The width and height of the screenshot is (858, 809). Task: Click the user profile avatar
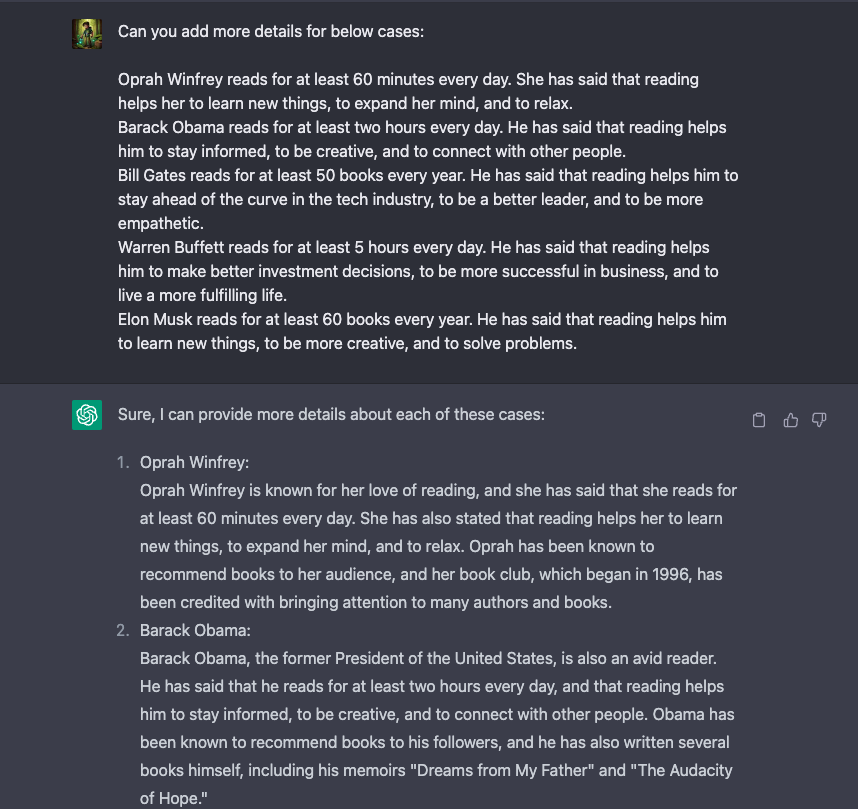click(x=87, y=34)
